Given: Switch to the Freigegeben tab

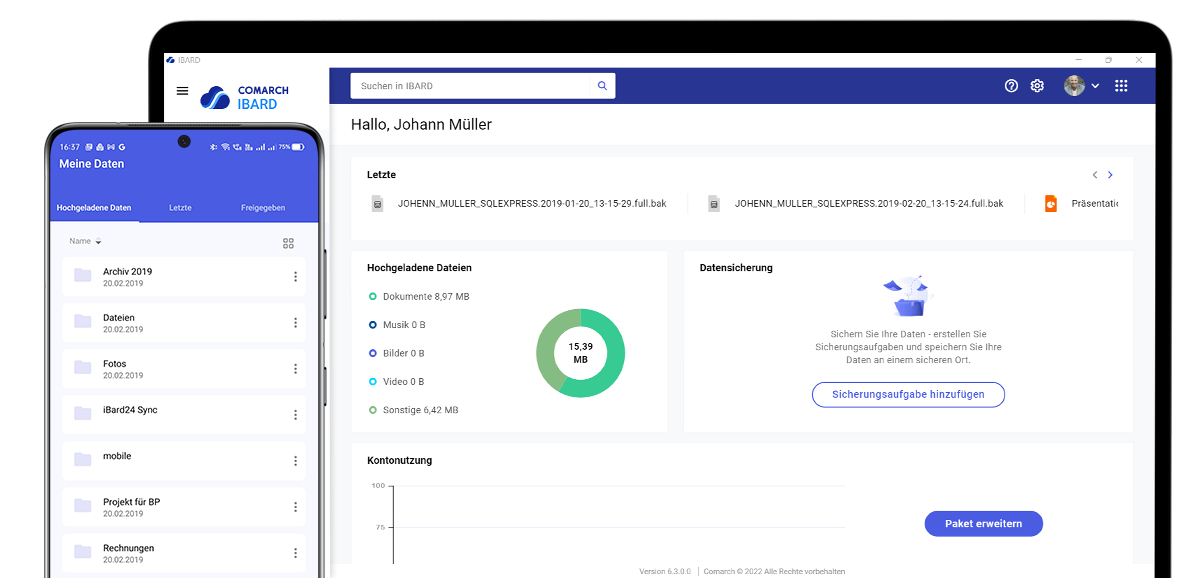Looking at the screenshot, I should [263, 207].
